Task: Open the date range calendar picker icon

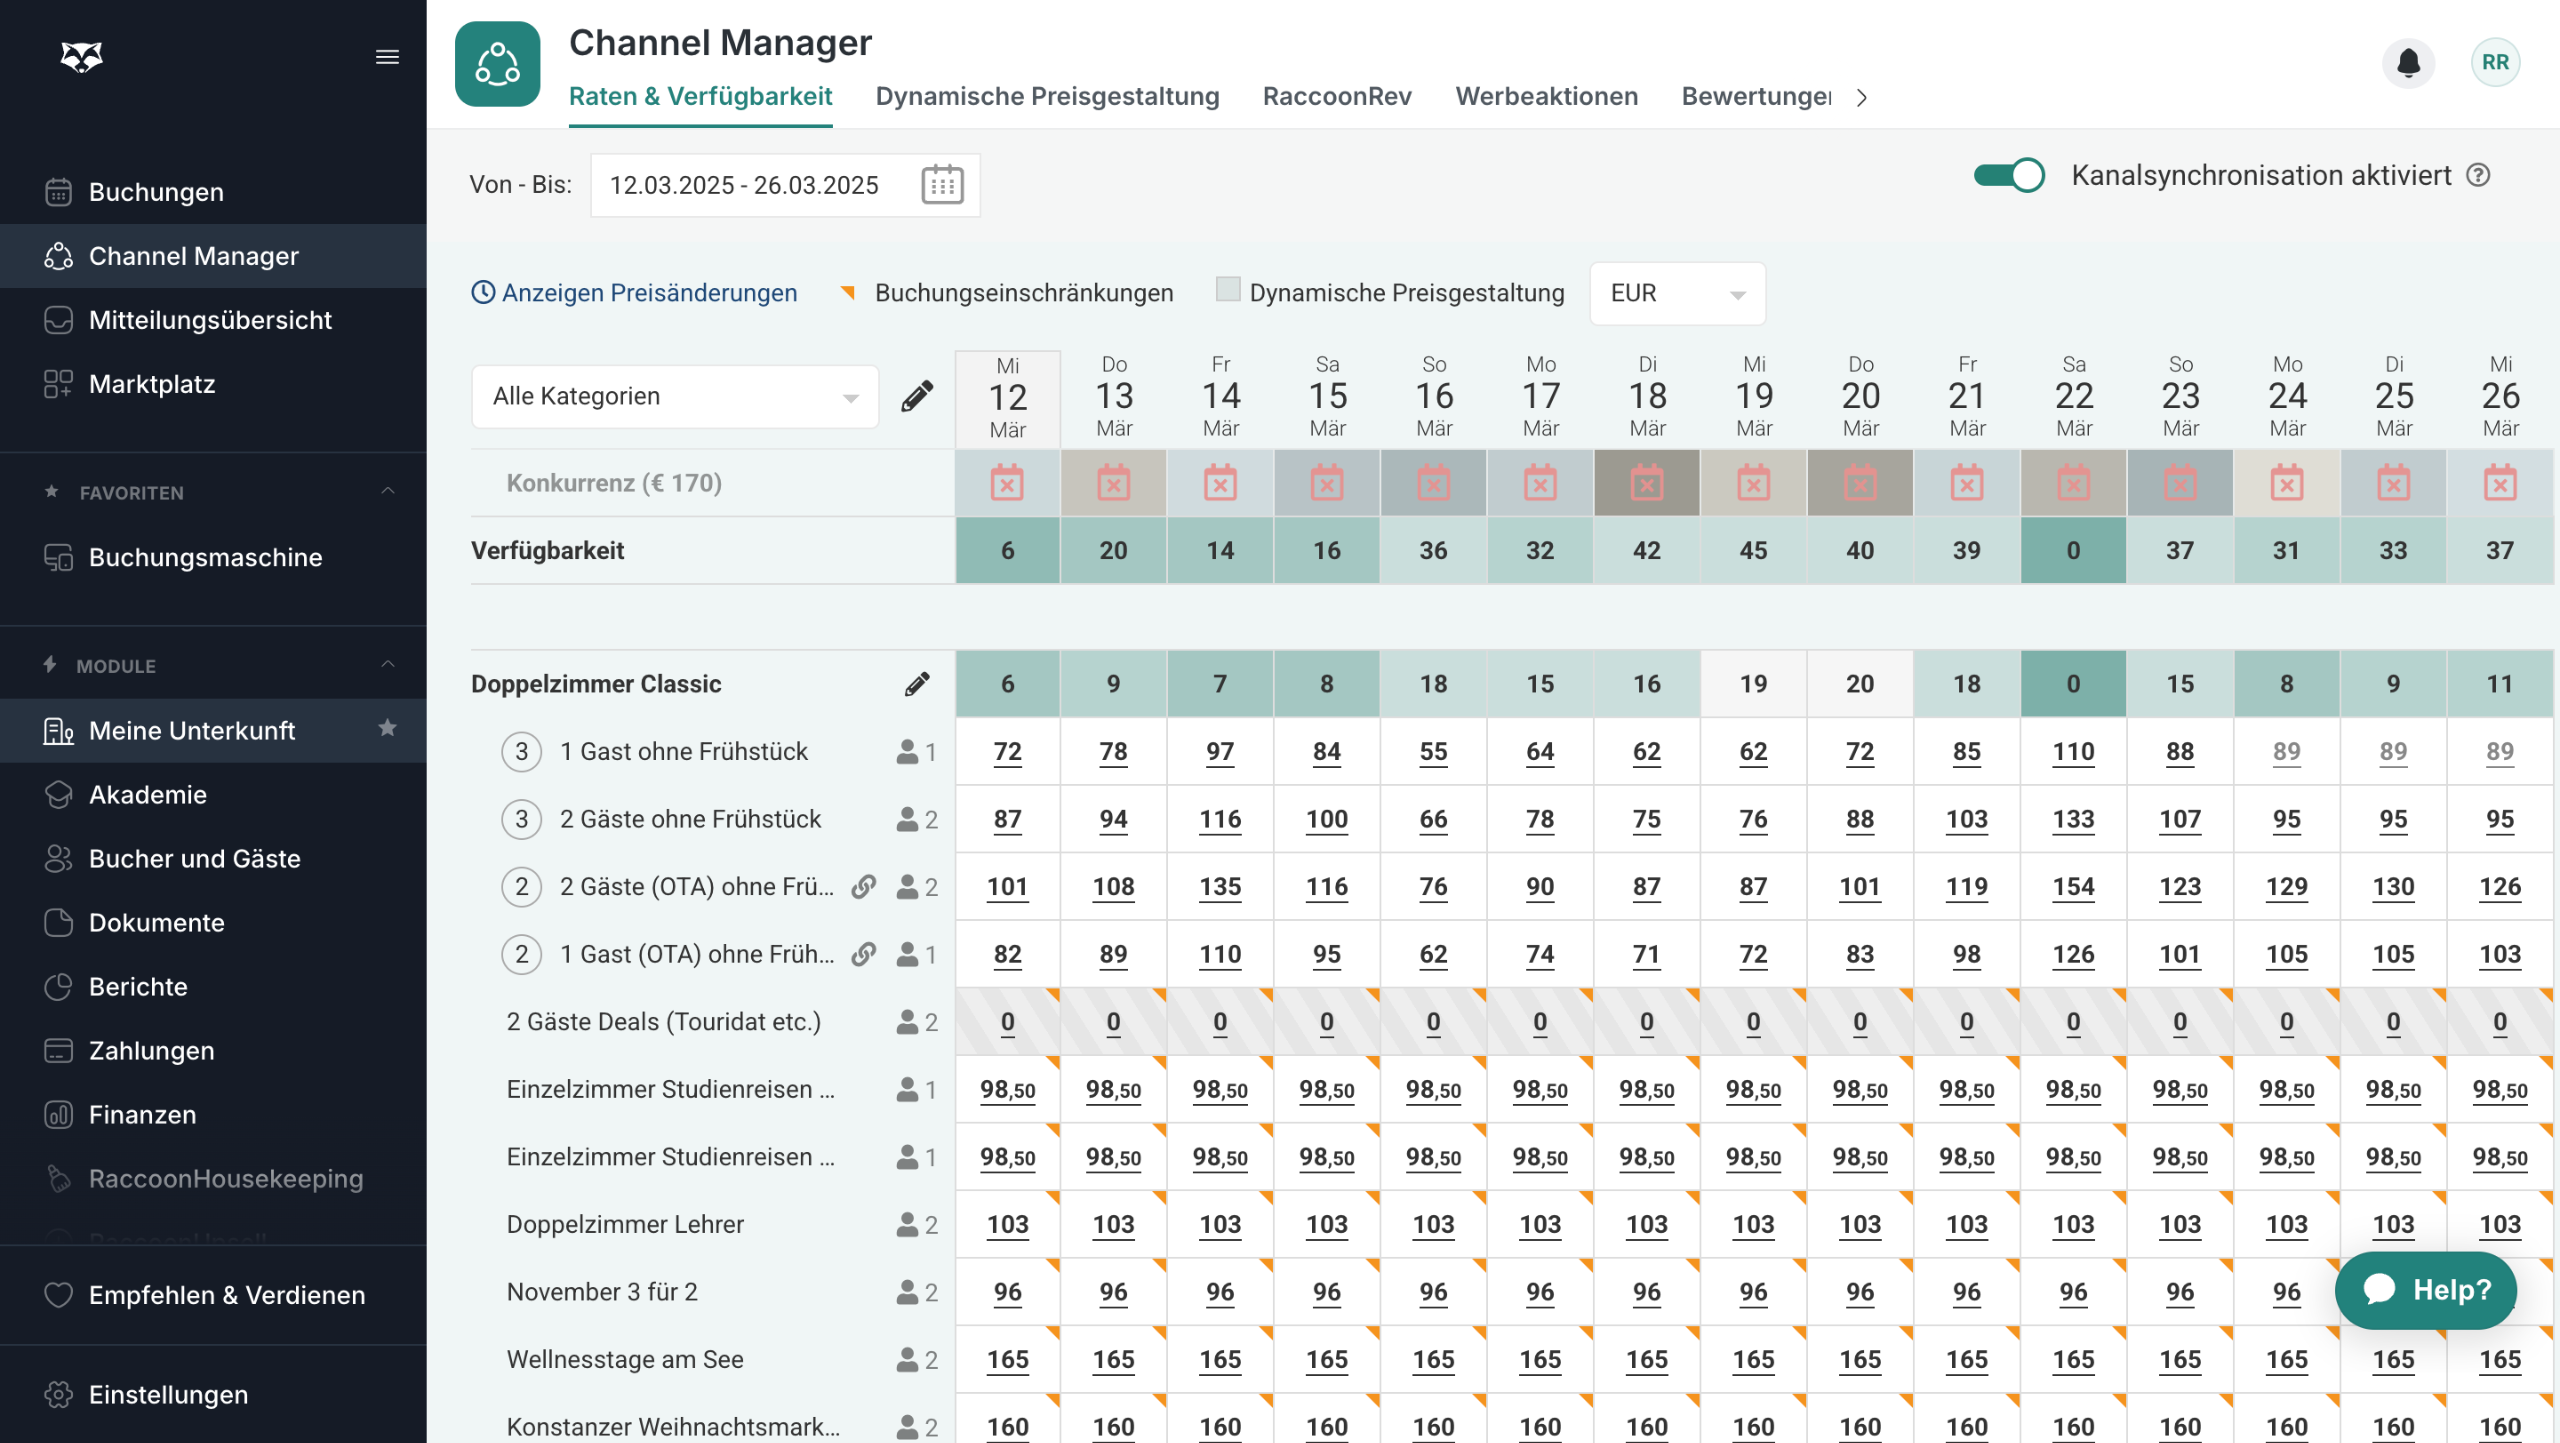Action: pos(941,185)
